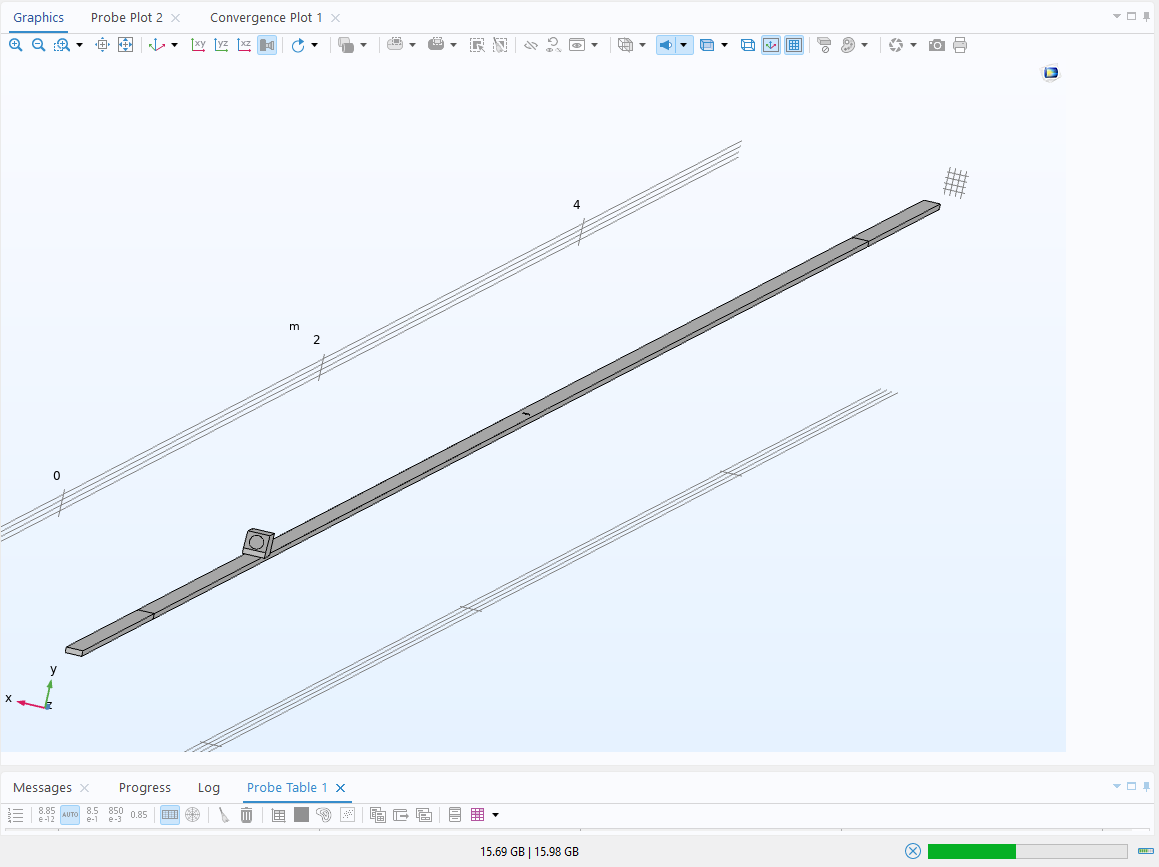Toggle the grid display button
The width and height of the screenshot is (1159, 867).
pyautogui.click(x=793, y=45)
